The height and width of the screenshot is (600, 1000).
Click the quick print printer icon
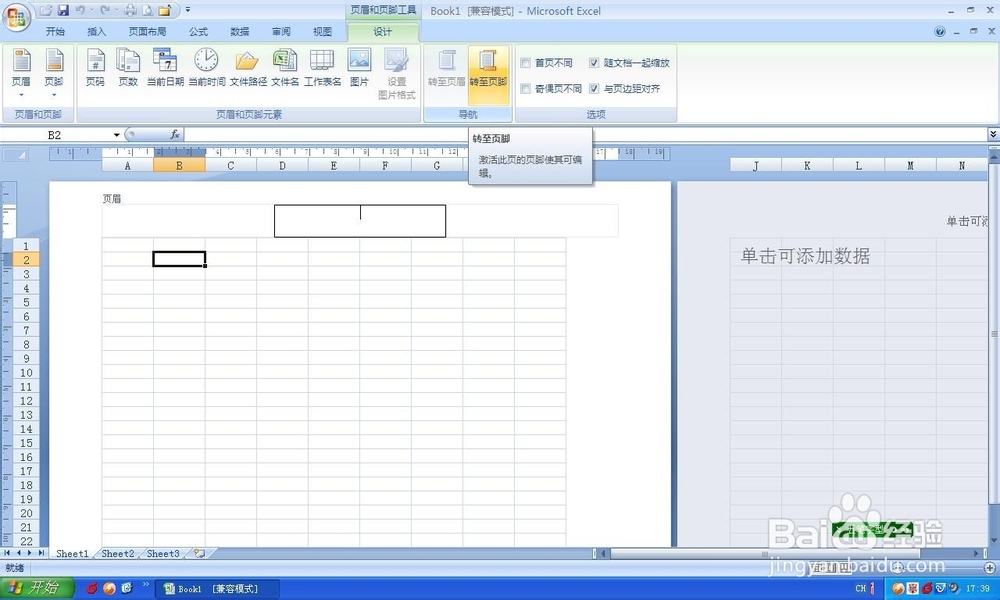pyautogui.click(x=130, y=10)
